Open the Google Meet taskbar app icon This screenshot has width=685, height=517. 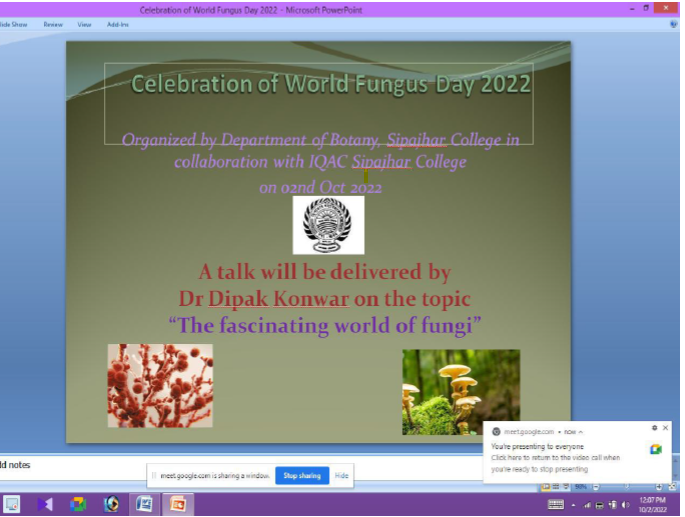click(x=78, y=504)
